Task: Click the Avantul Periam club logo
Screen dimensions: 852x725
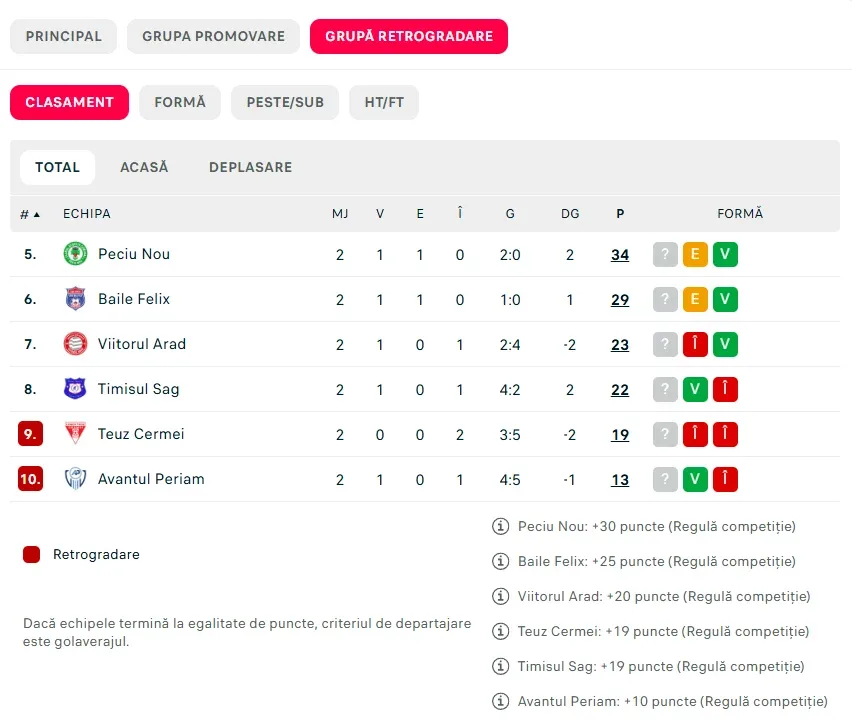Action: [x=75, y=479]
